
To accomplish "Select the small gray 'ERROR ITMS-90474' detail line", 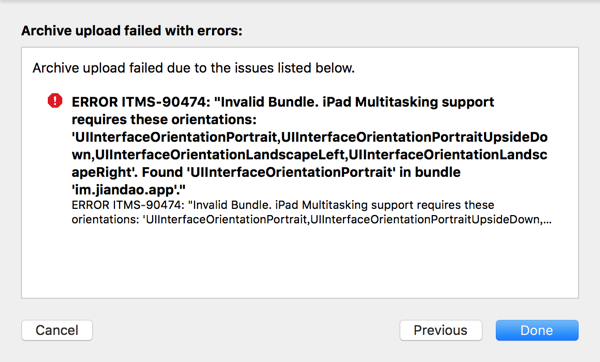I will [283, 205].
